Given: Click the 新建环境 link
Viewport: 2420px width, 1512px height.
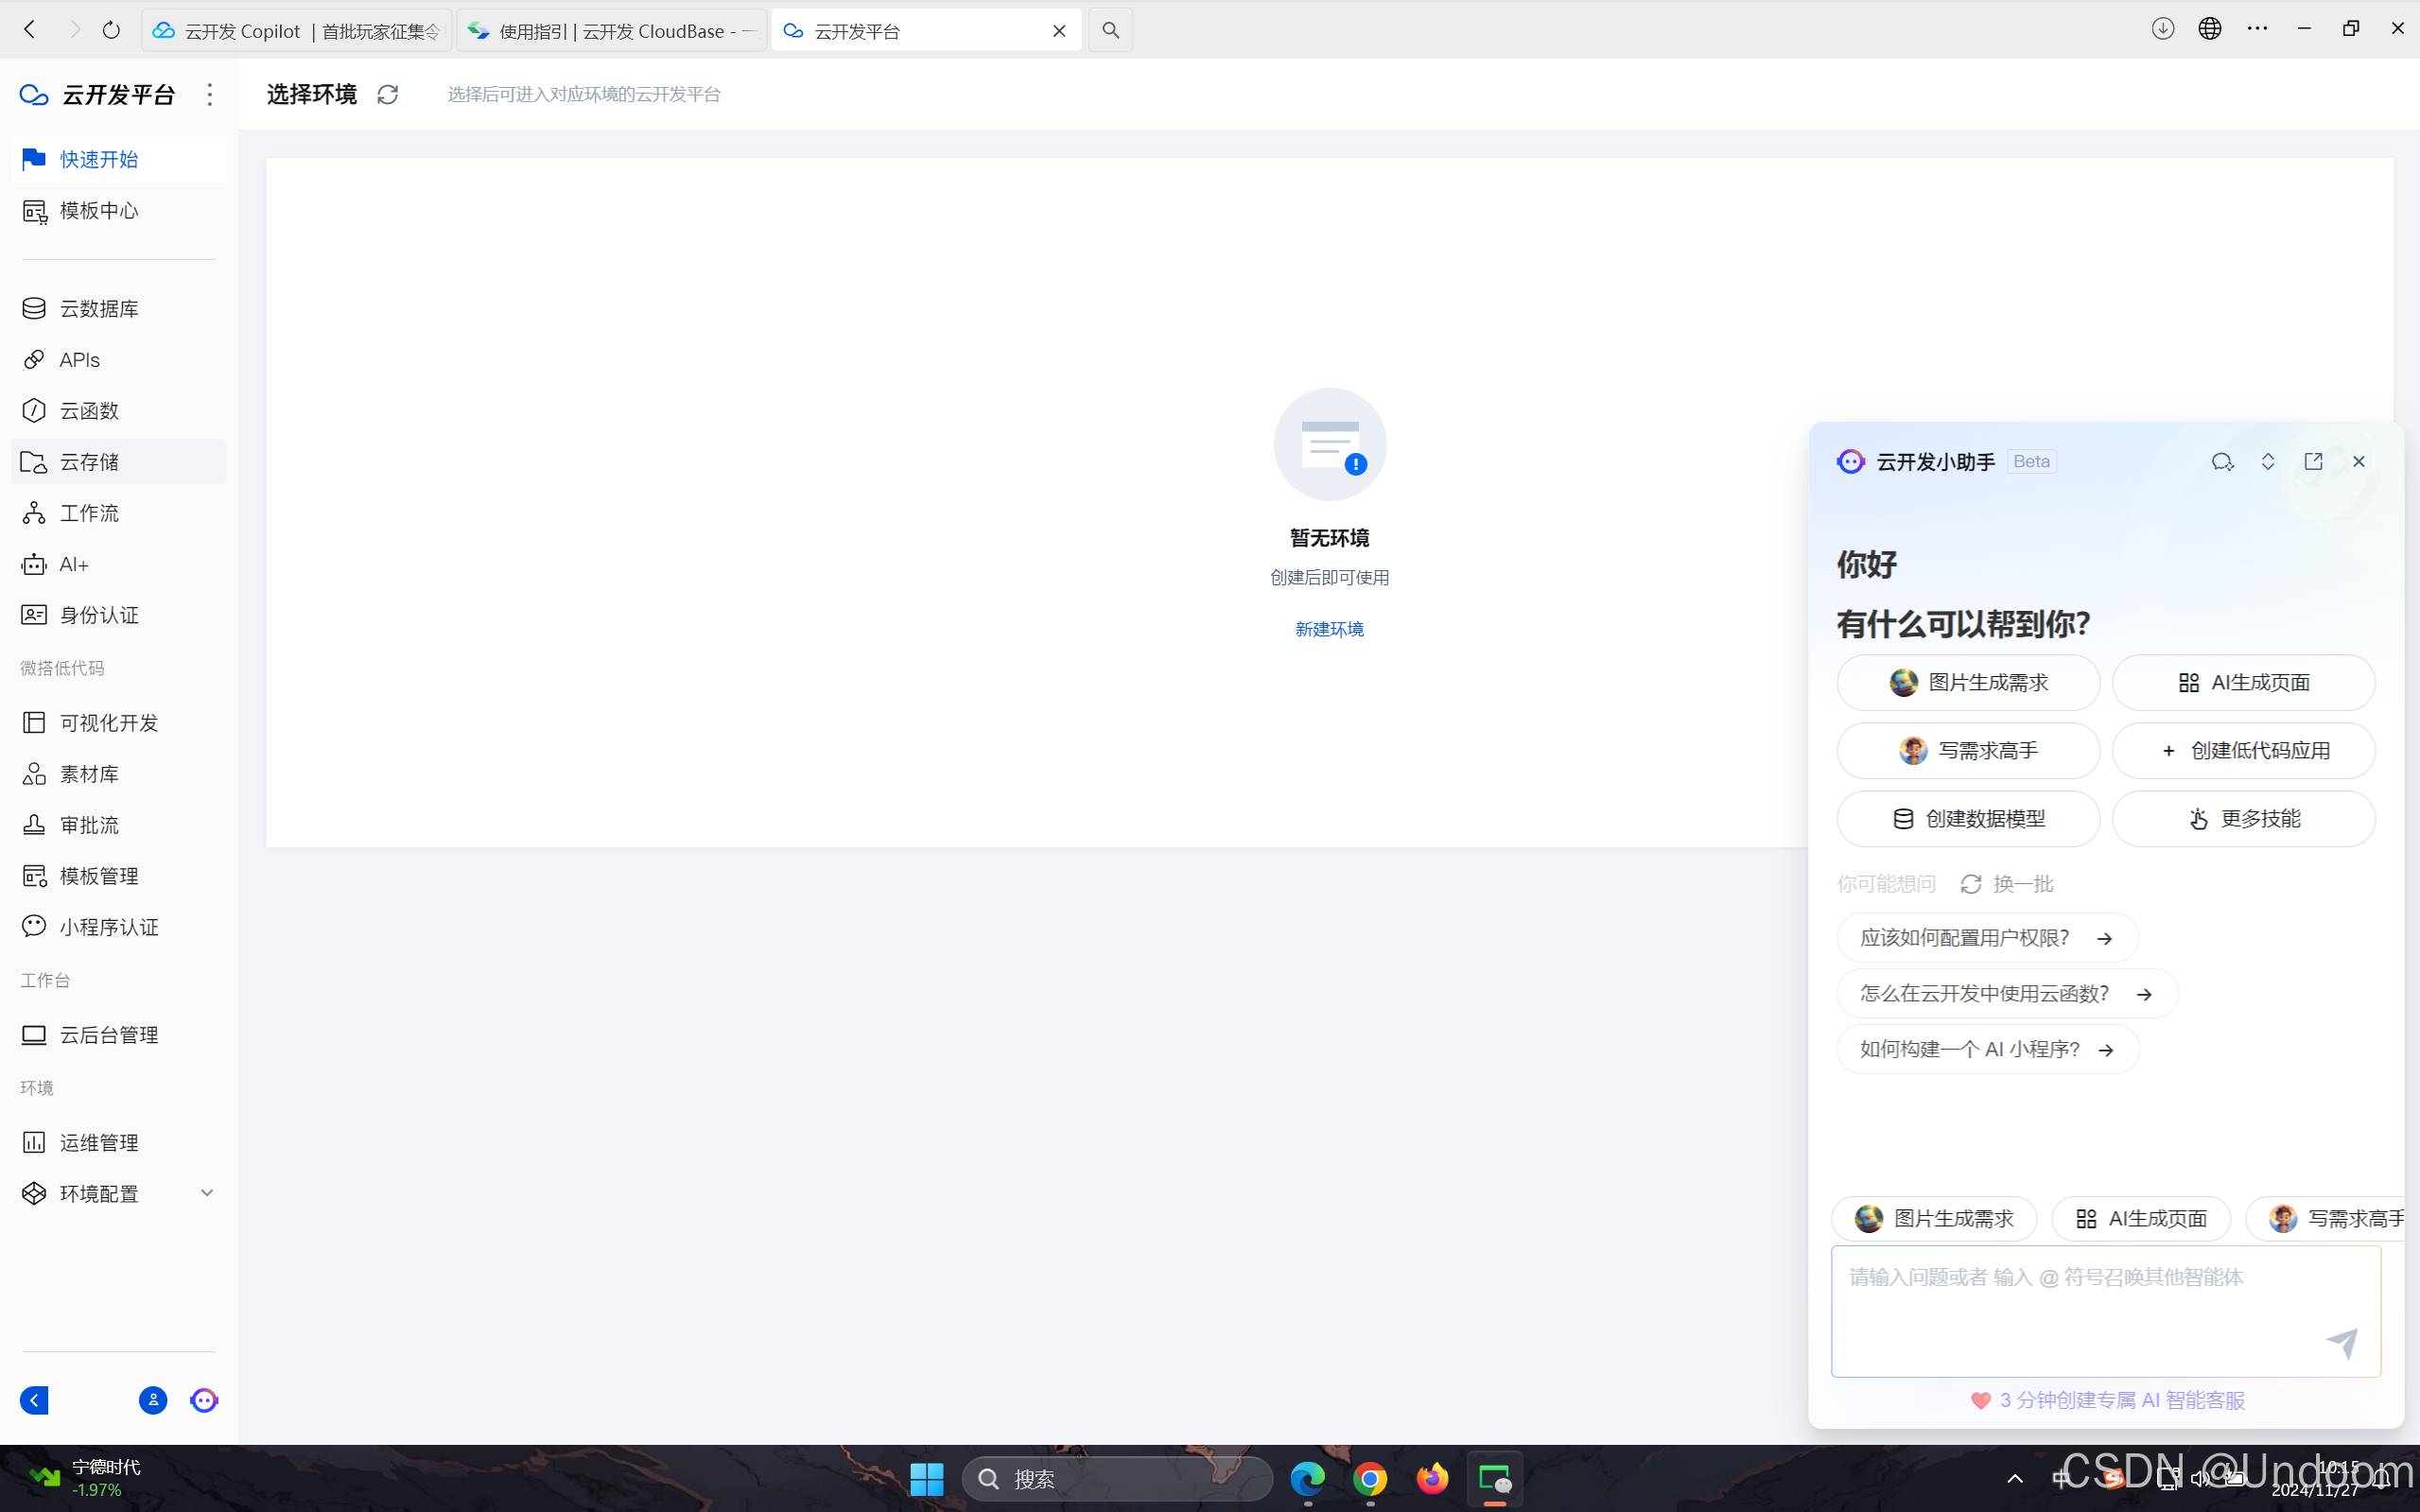Looking at the screenshot, I should click(x=1329, y=629).
